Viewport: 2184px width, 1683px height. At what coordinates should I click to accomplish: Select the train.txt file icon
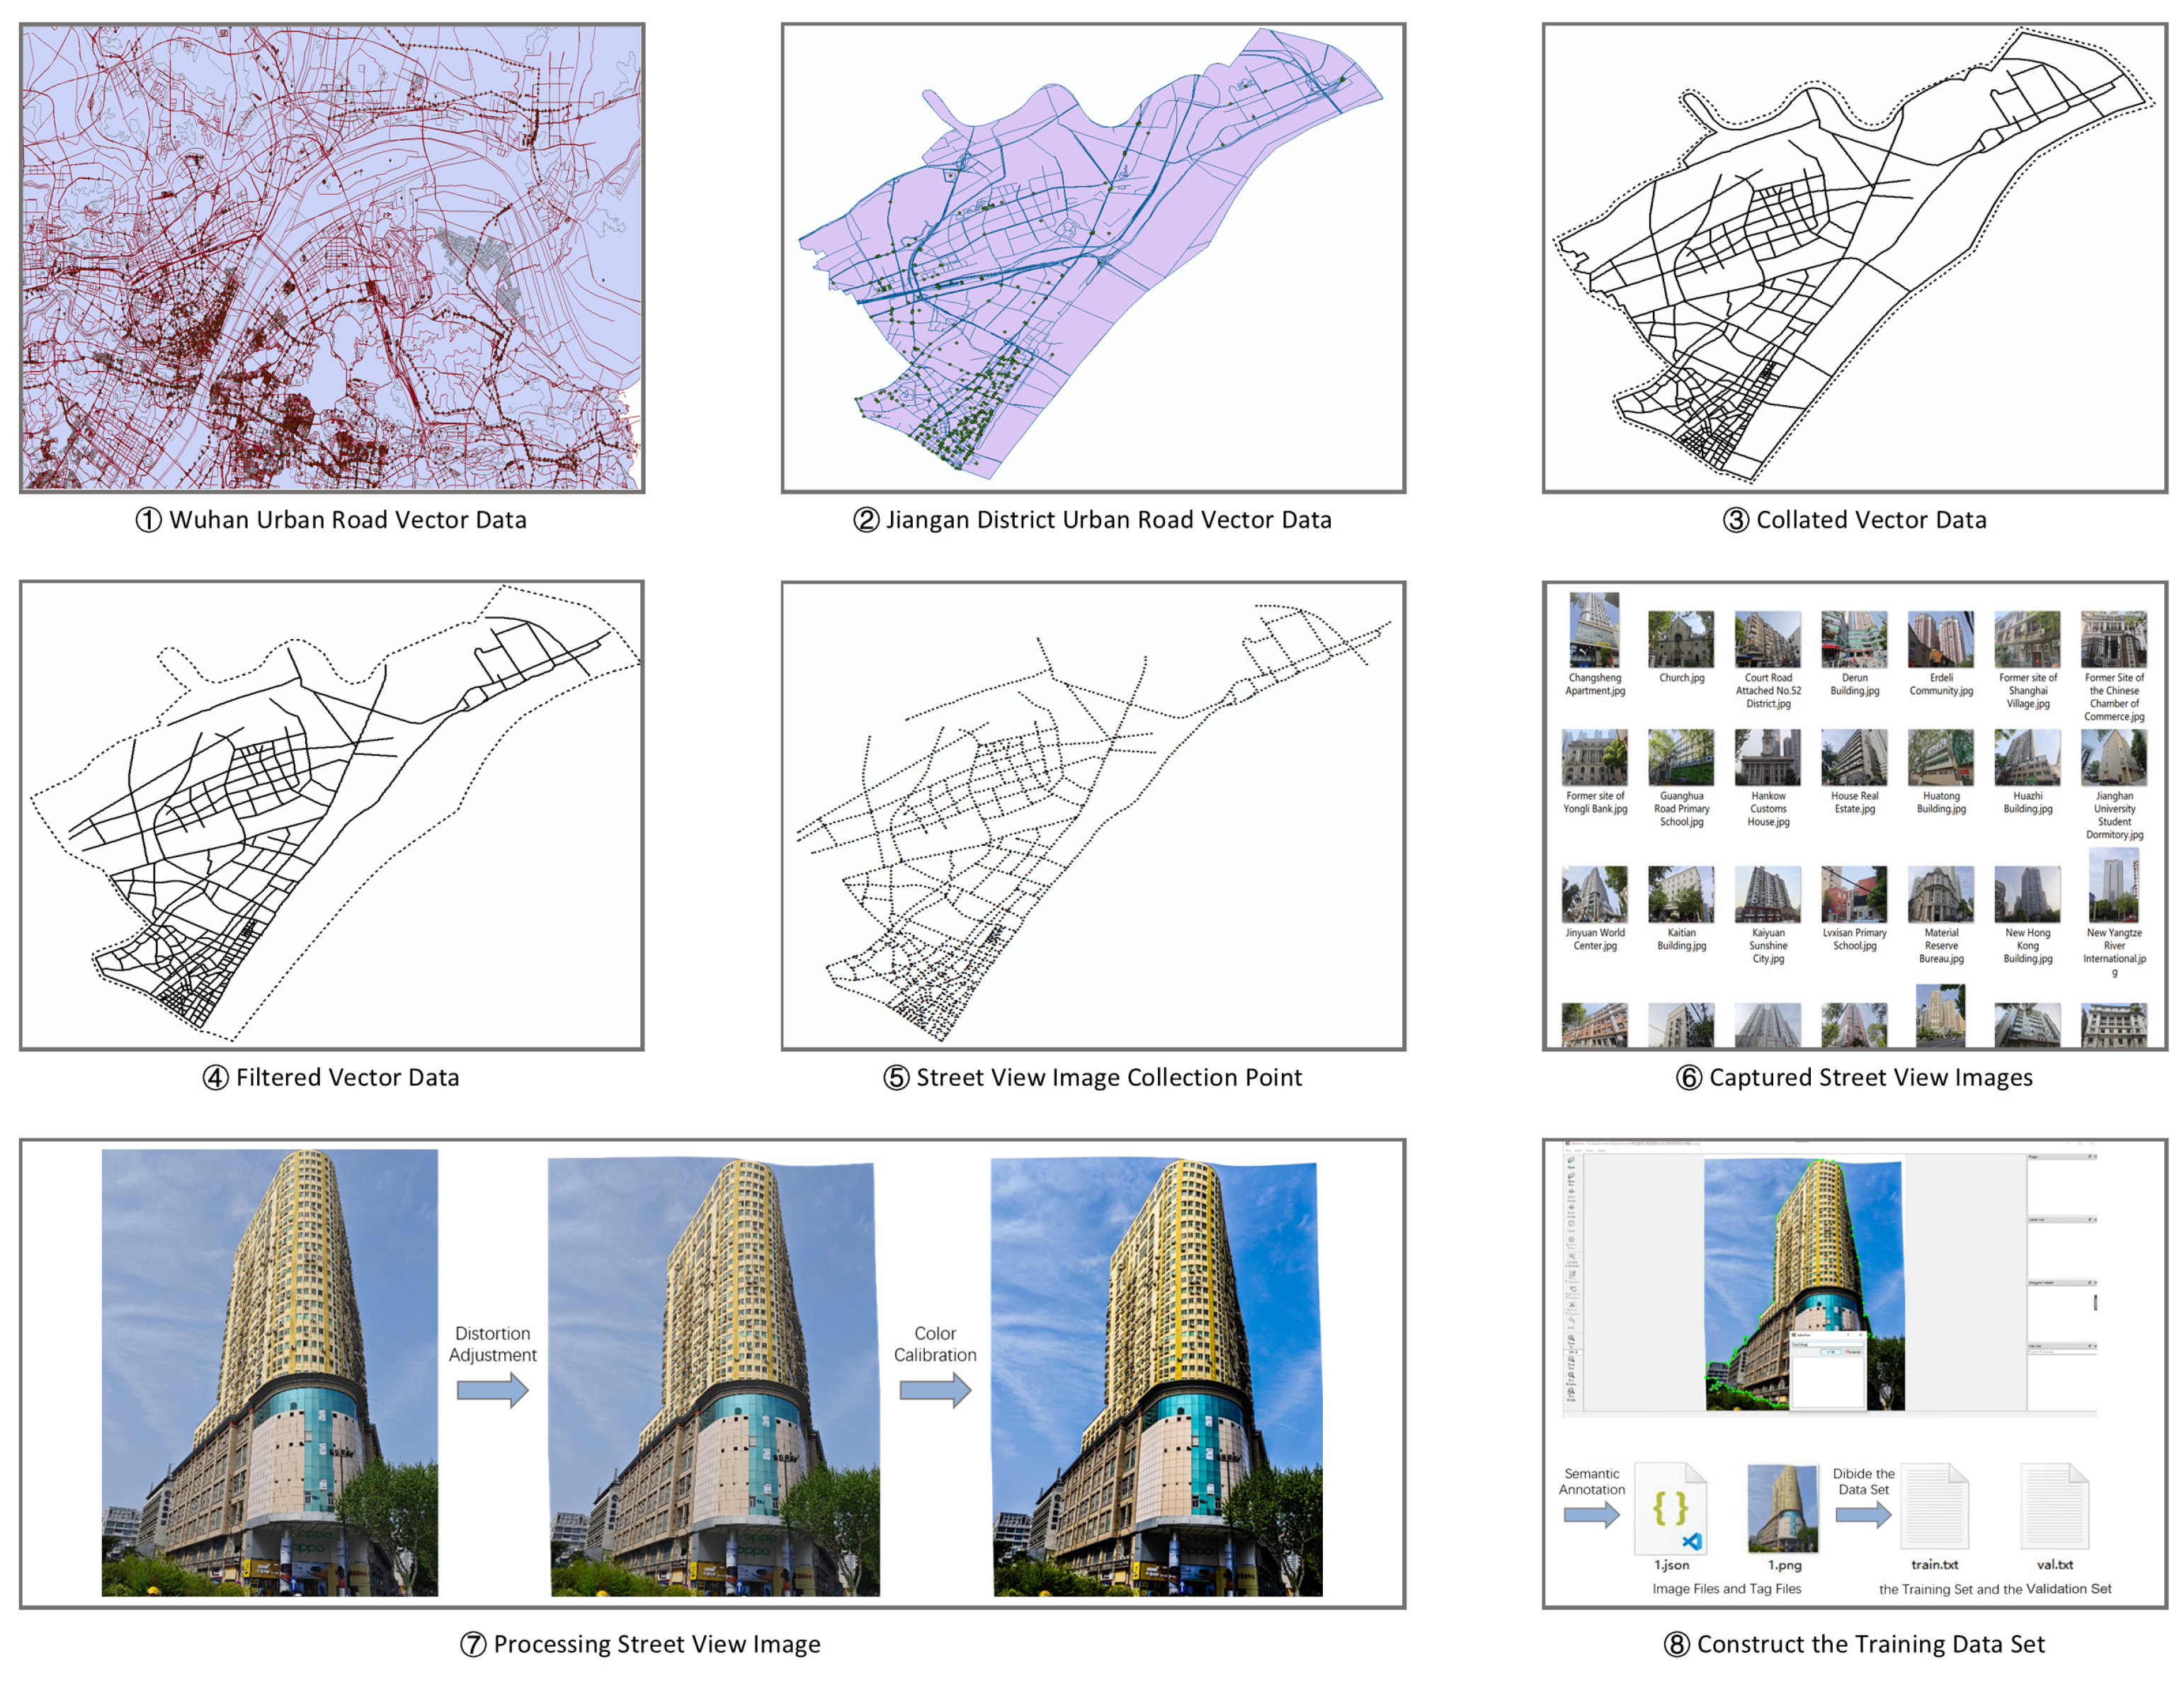pos(1935,1506)
